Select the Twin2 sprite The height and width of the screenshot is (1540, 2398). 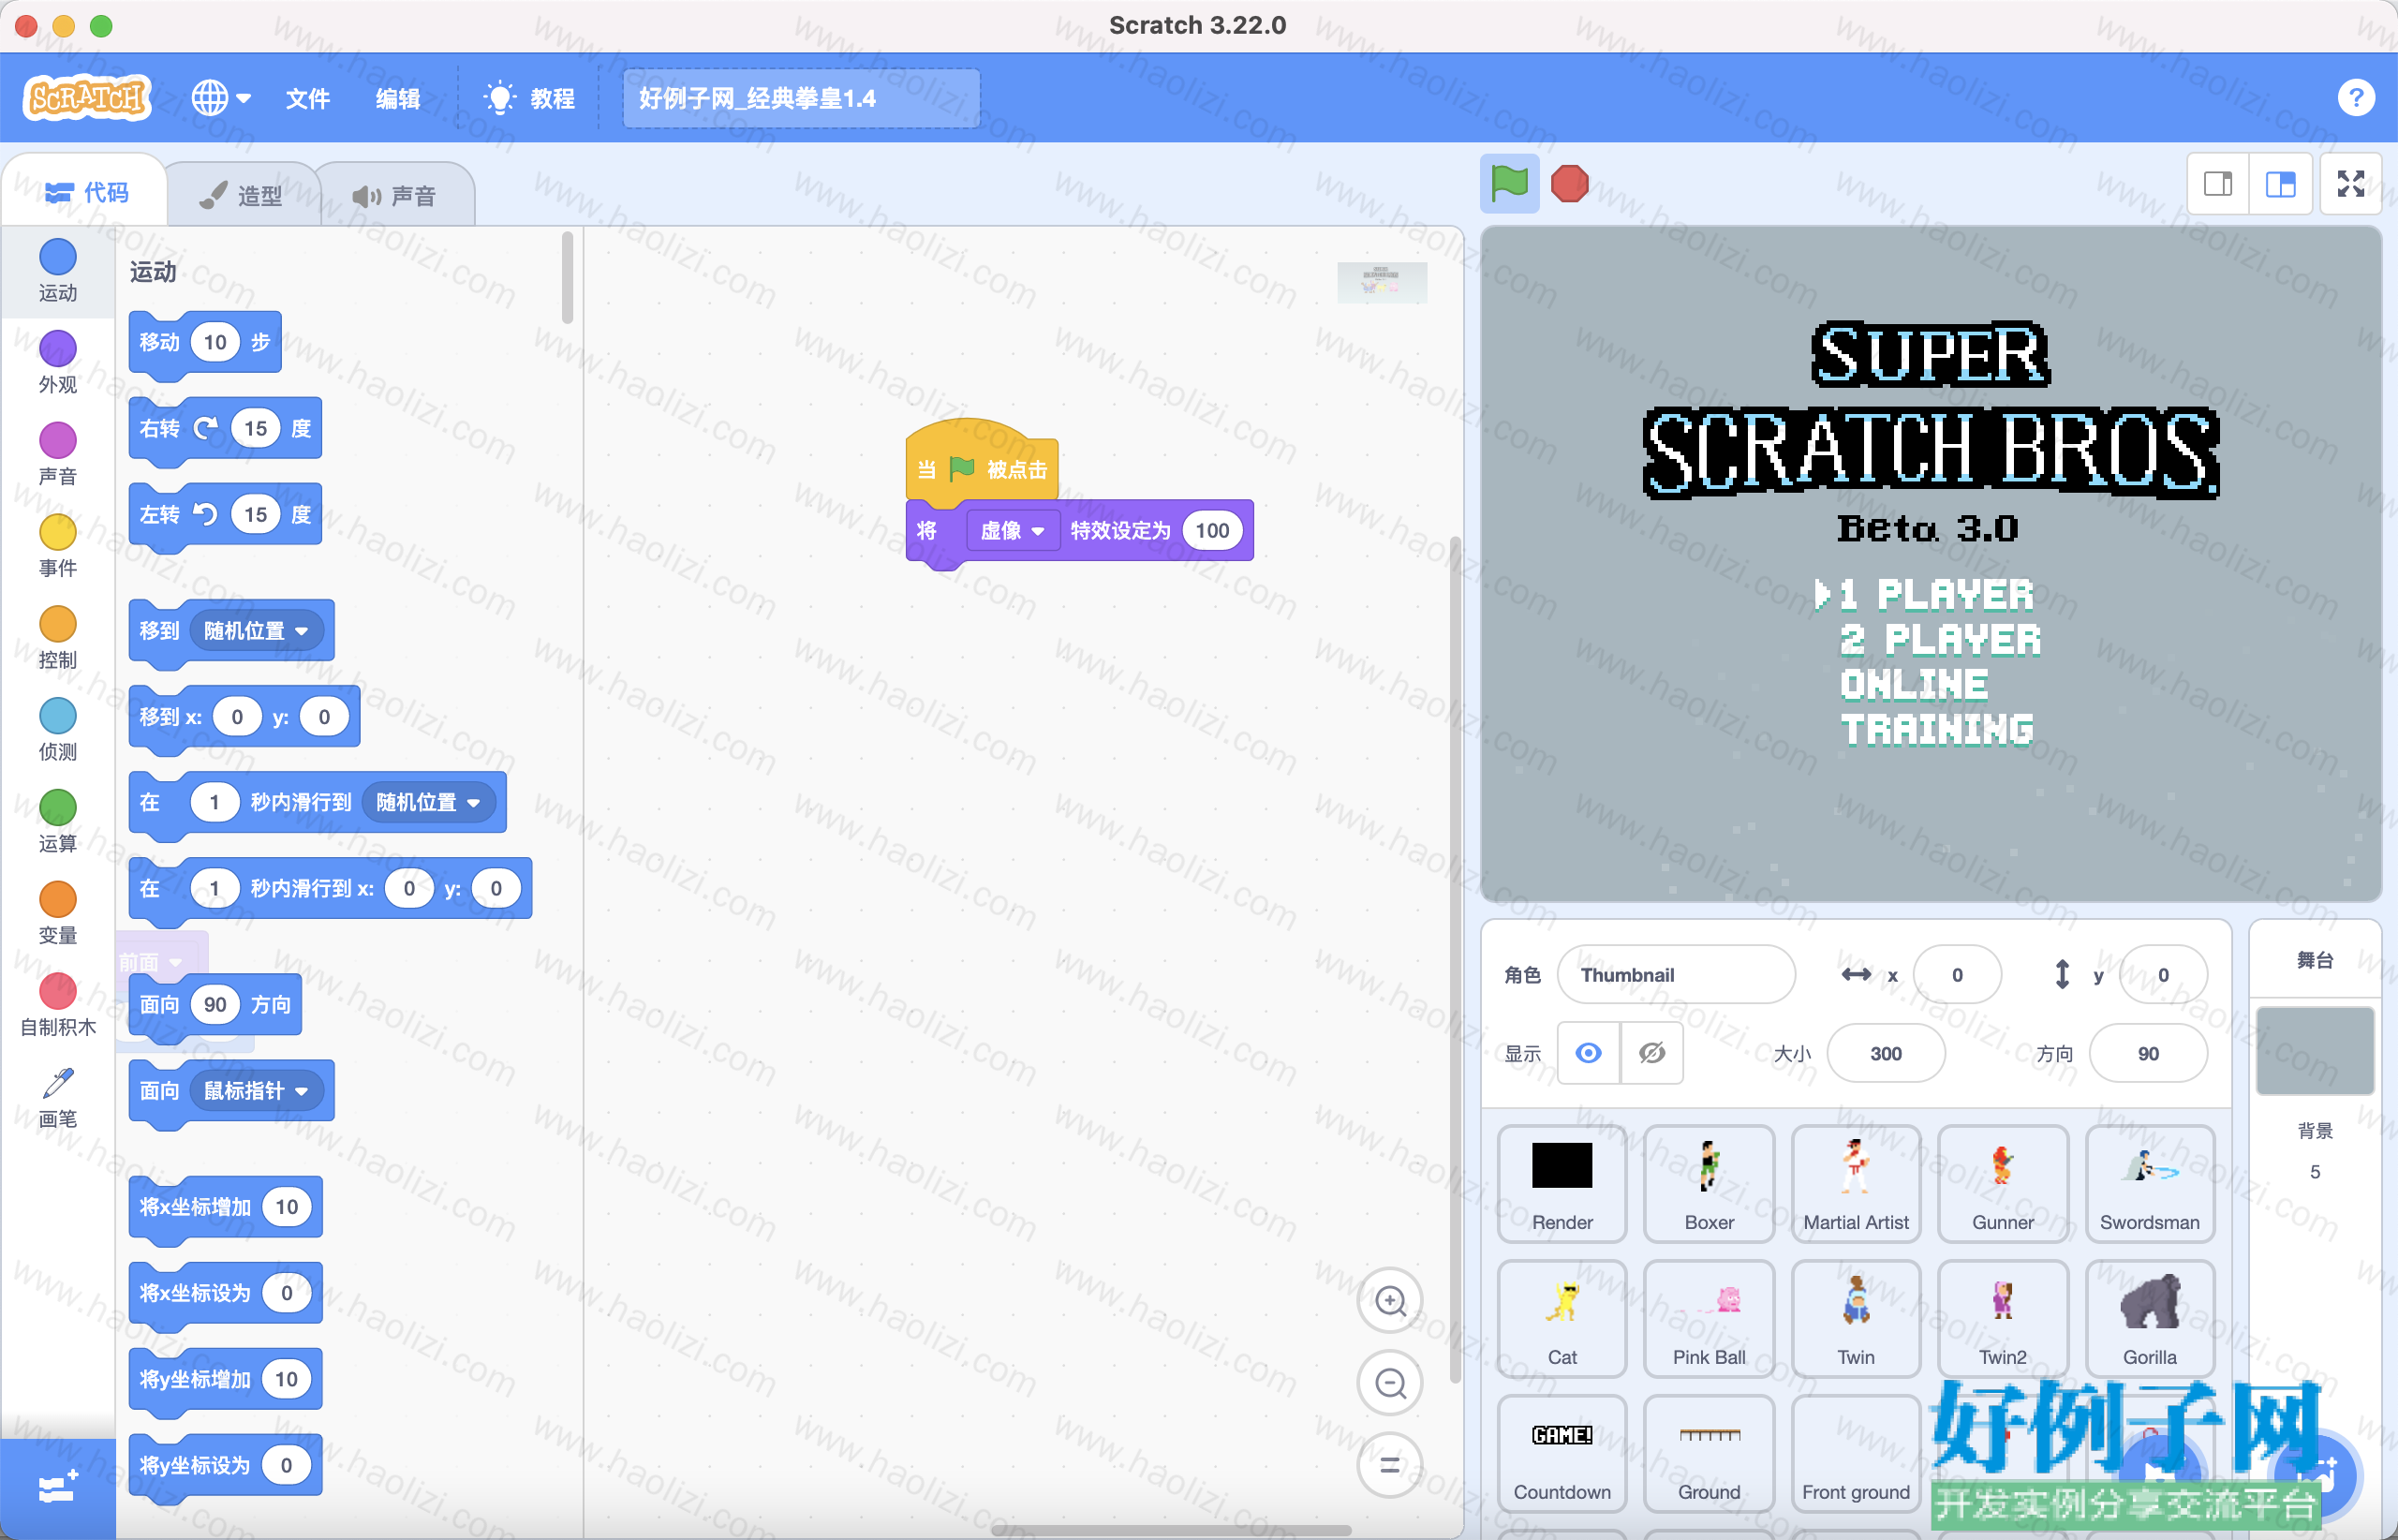(x=2003, y=1319)
